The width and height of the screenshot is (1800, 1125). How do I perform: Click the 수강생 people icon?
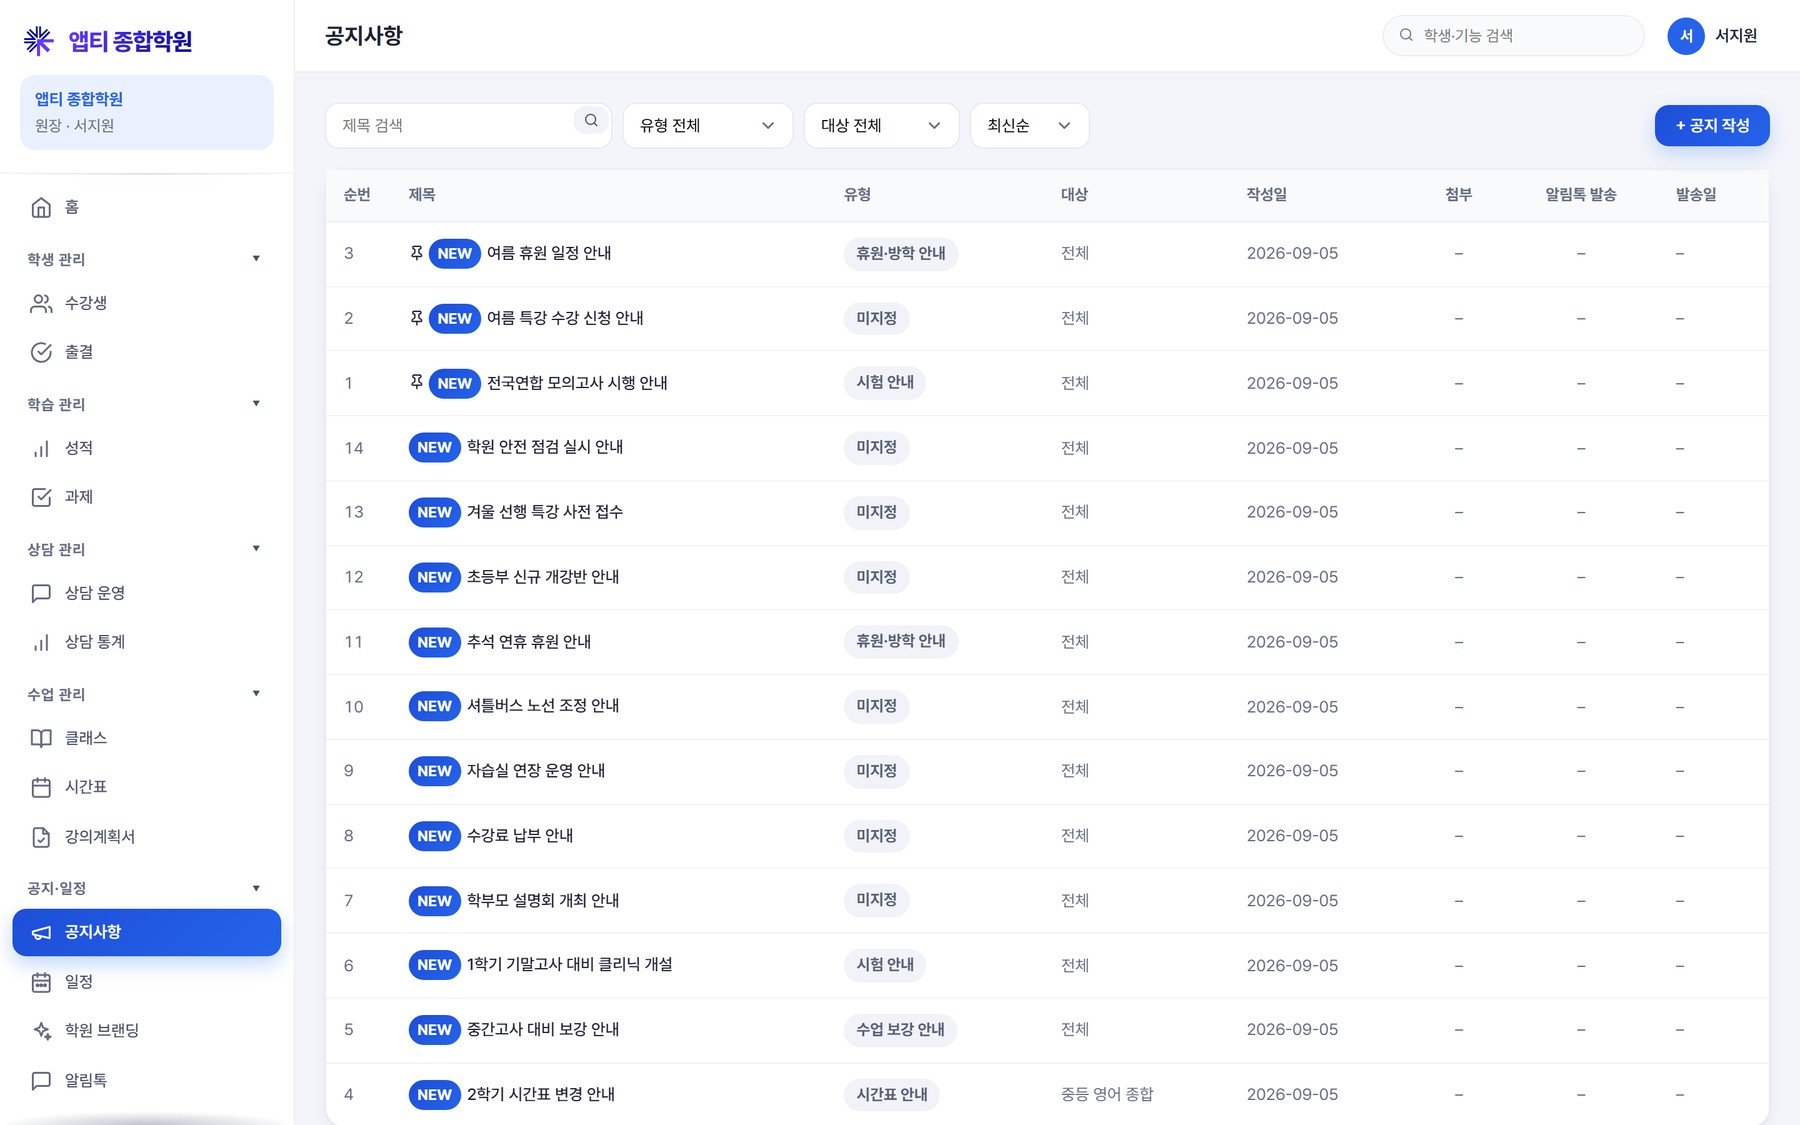click(41, 303)
